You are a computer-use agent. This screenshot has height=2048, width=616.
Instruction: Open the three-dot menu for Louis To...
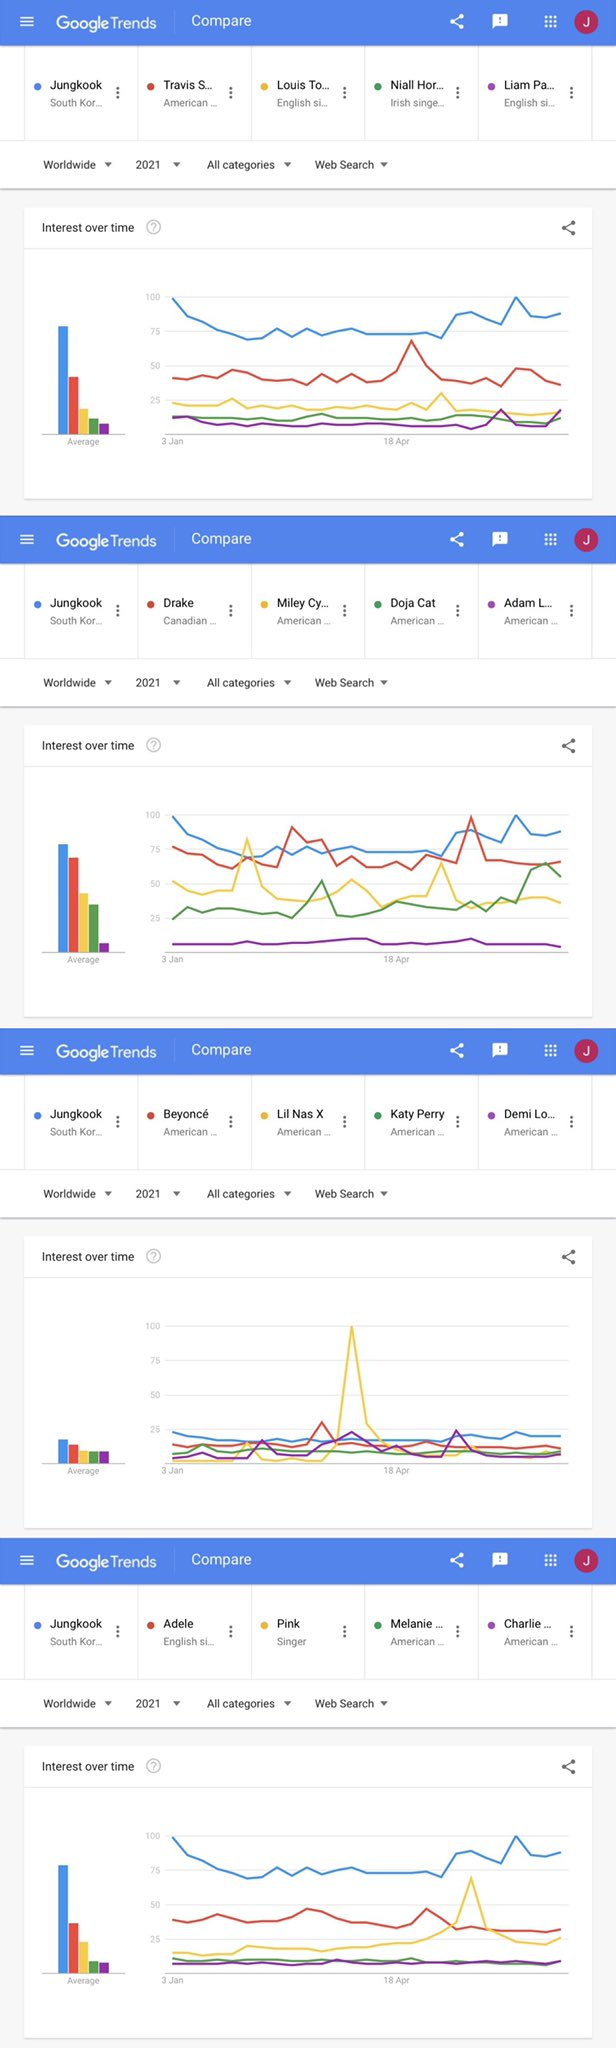click(x=345, y=93)
